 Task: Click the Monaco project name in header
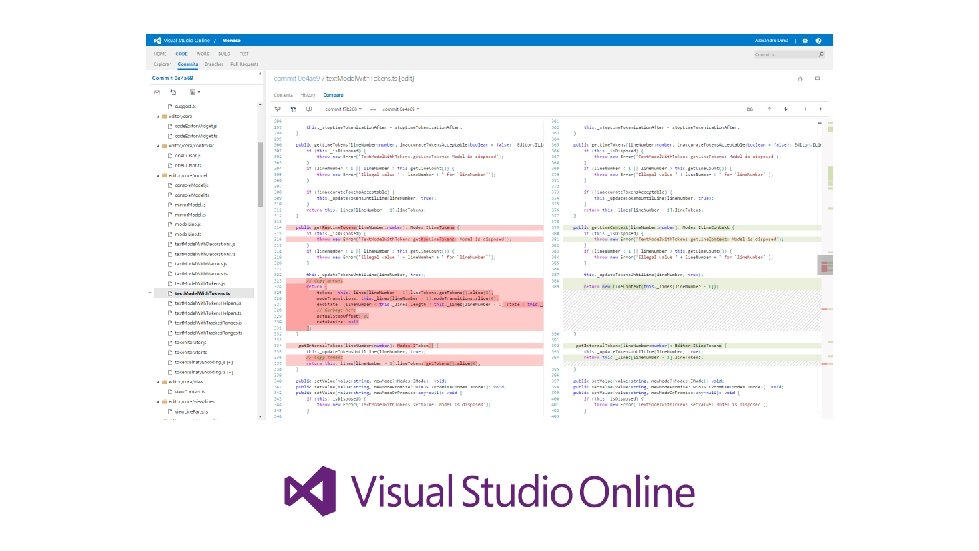coord(232,41)
